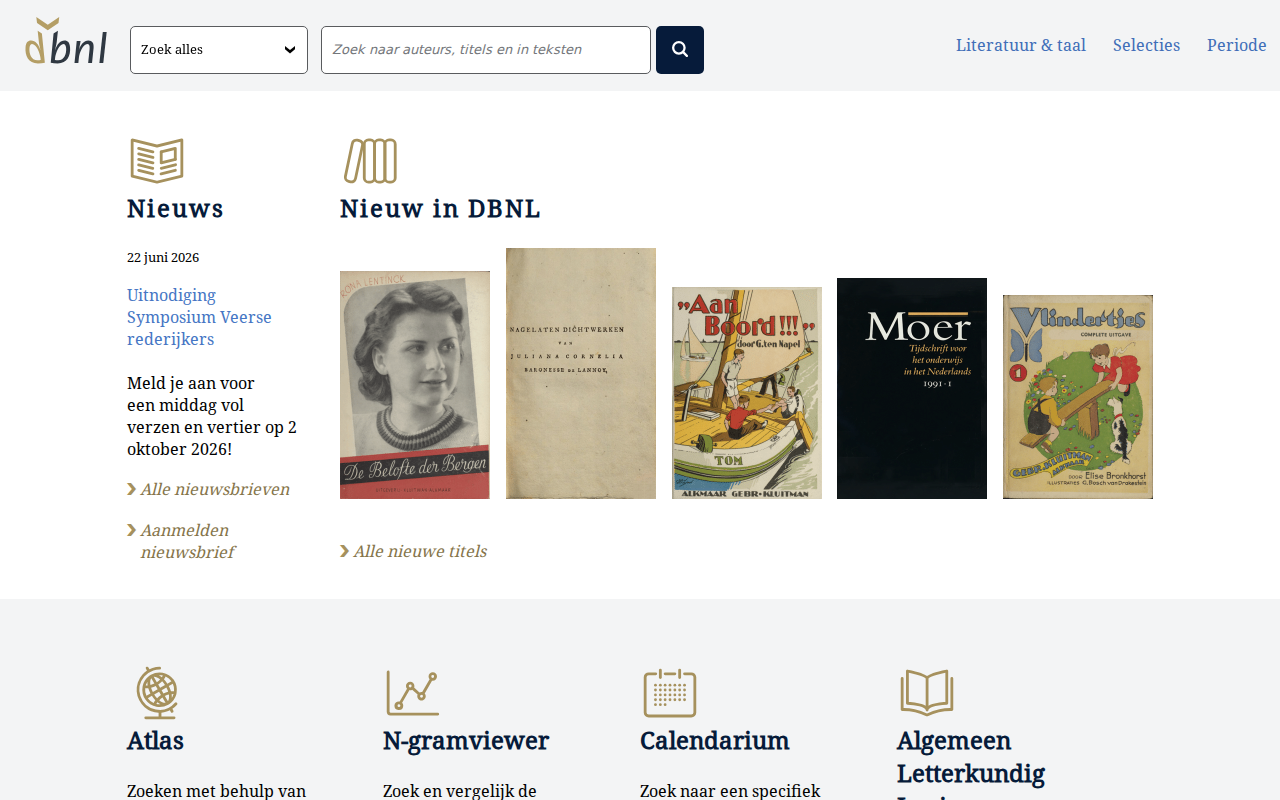
Task: Click the calendar icon above Calendarium
Action: (x=670, y=692)
